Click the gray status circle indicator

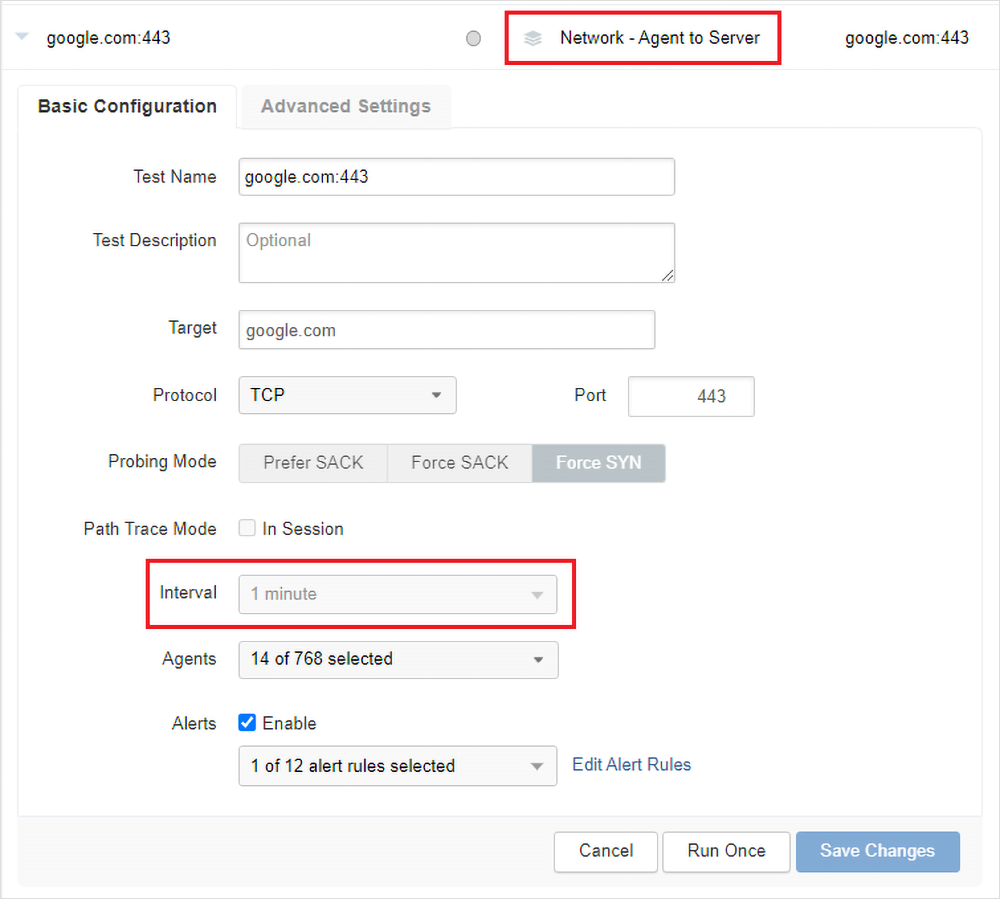point(473,38)
